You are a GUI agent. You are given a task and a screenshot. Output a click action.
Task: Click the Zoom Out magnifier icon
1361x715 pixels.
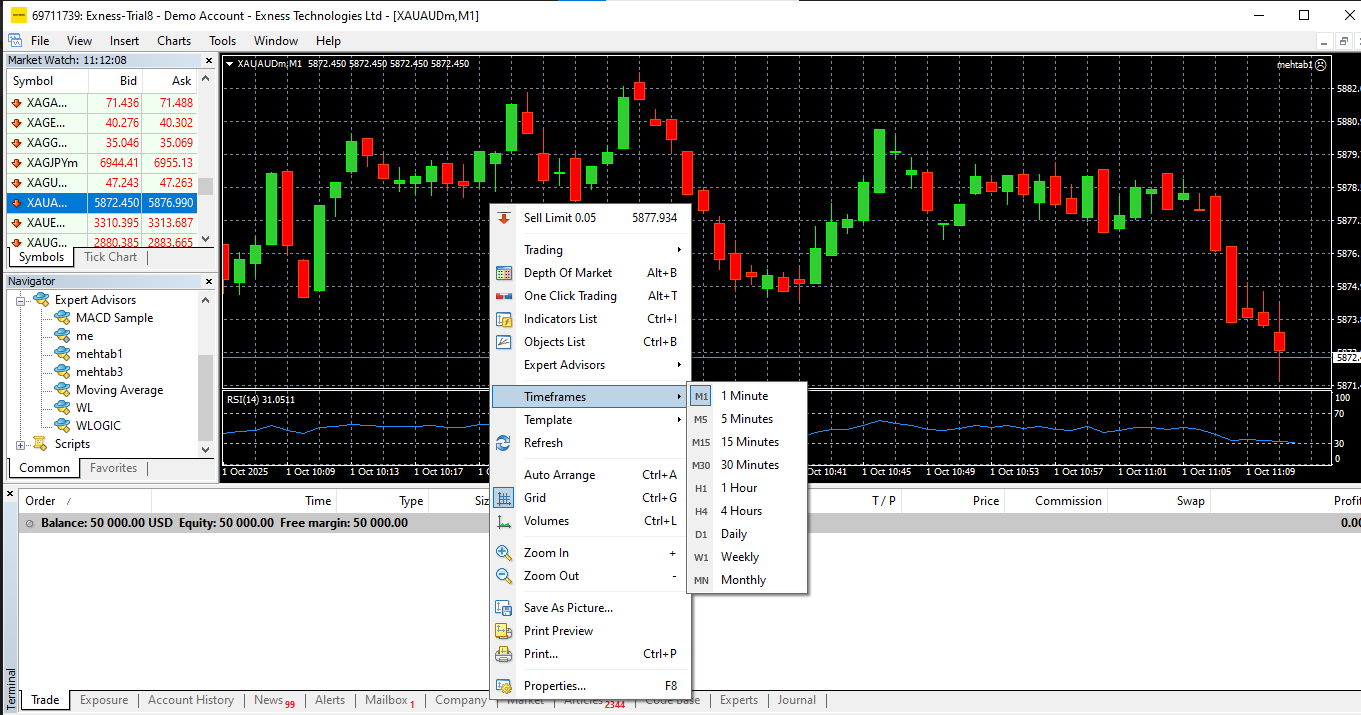click(504, 576)
